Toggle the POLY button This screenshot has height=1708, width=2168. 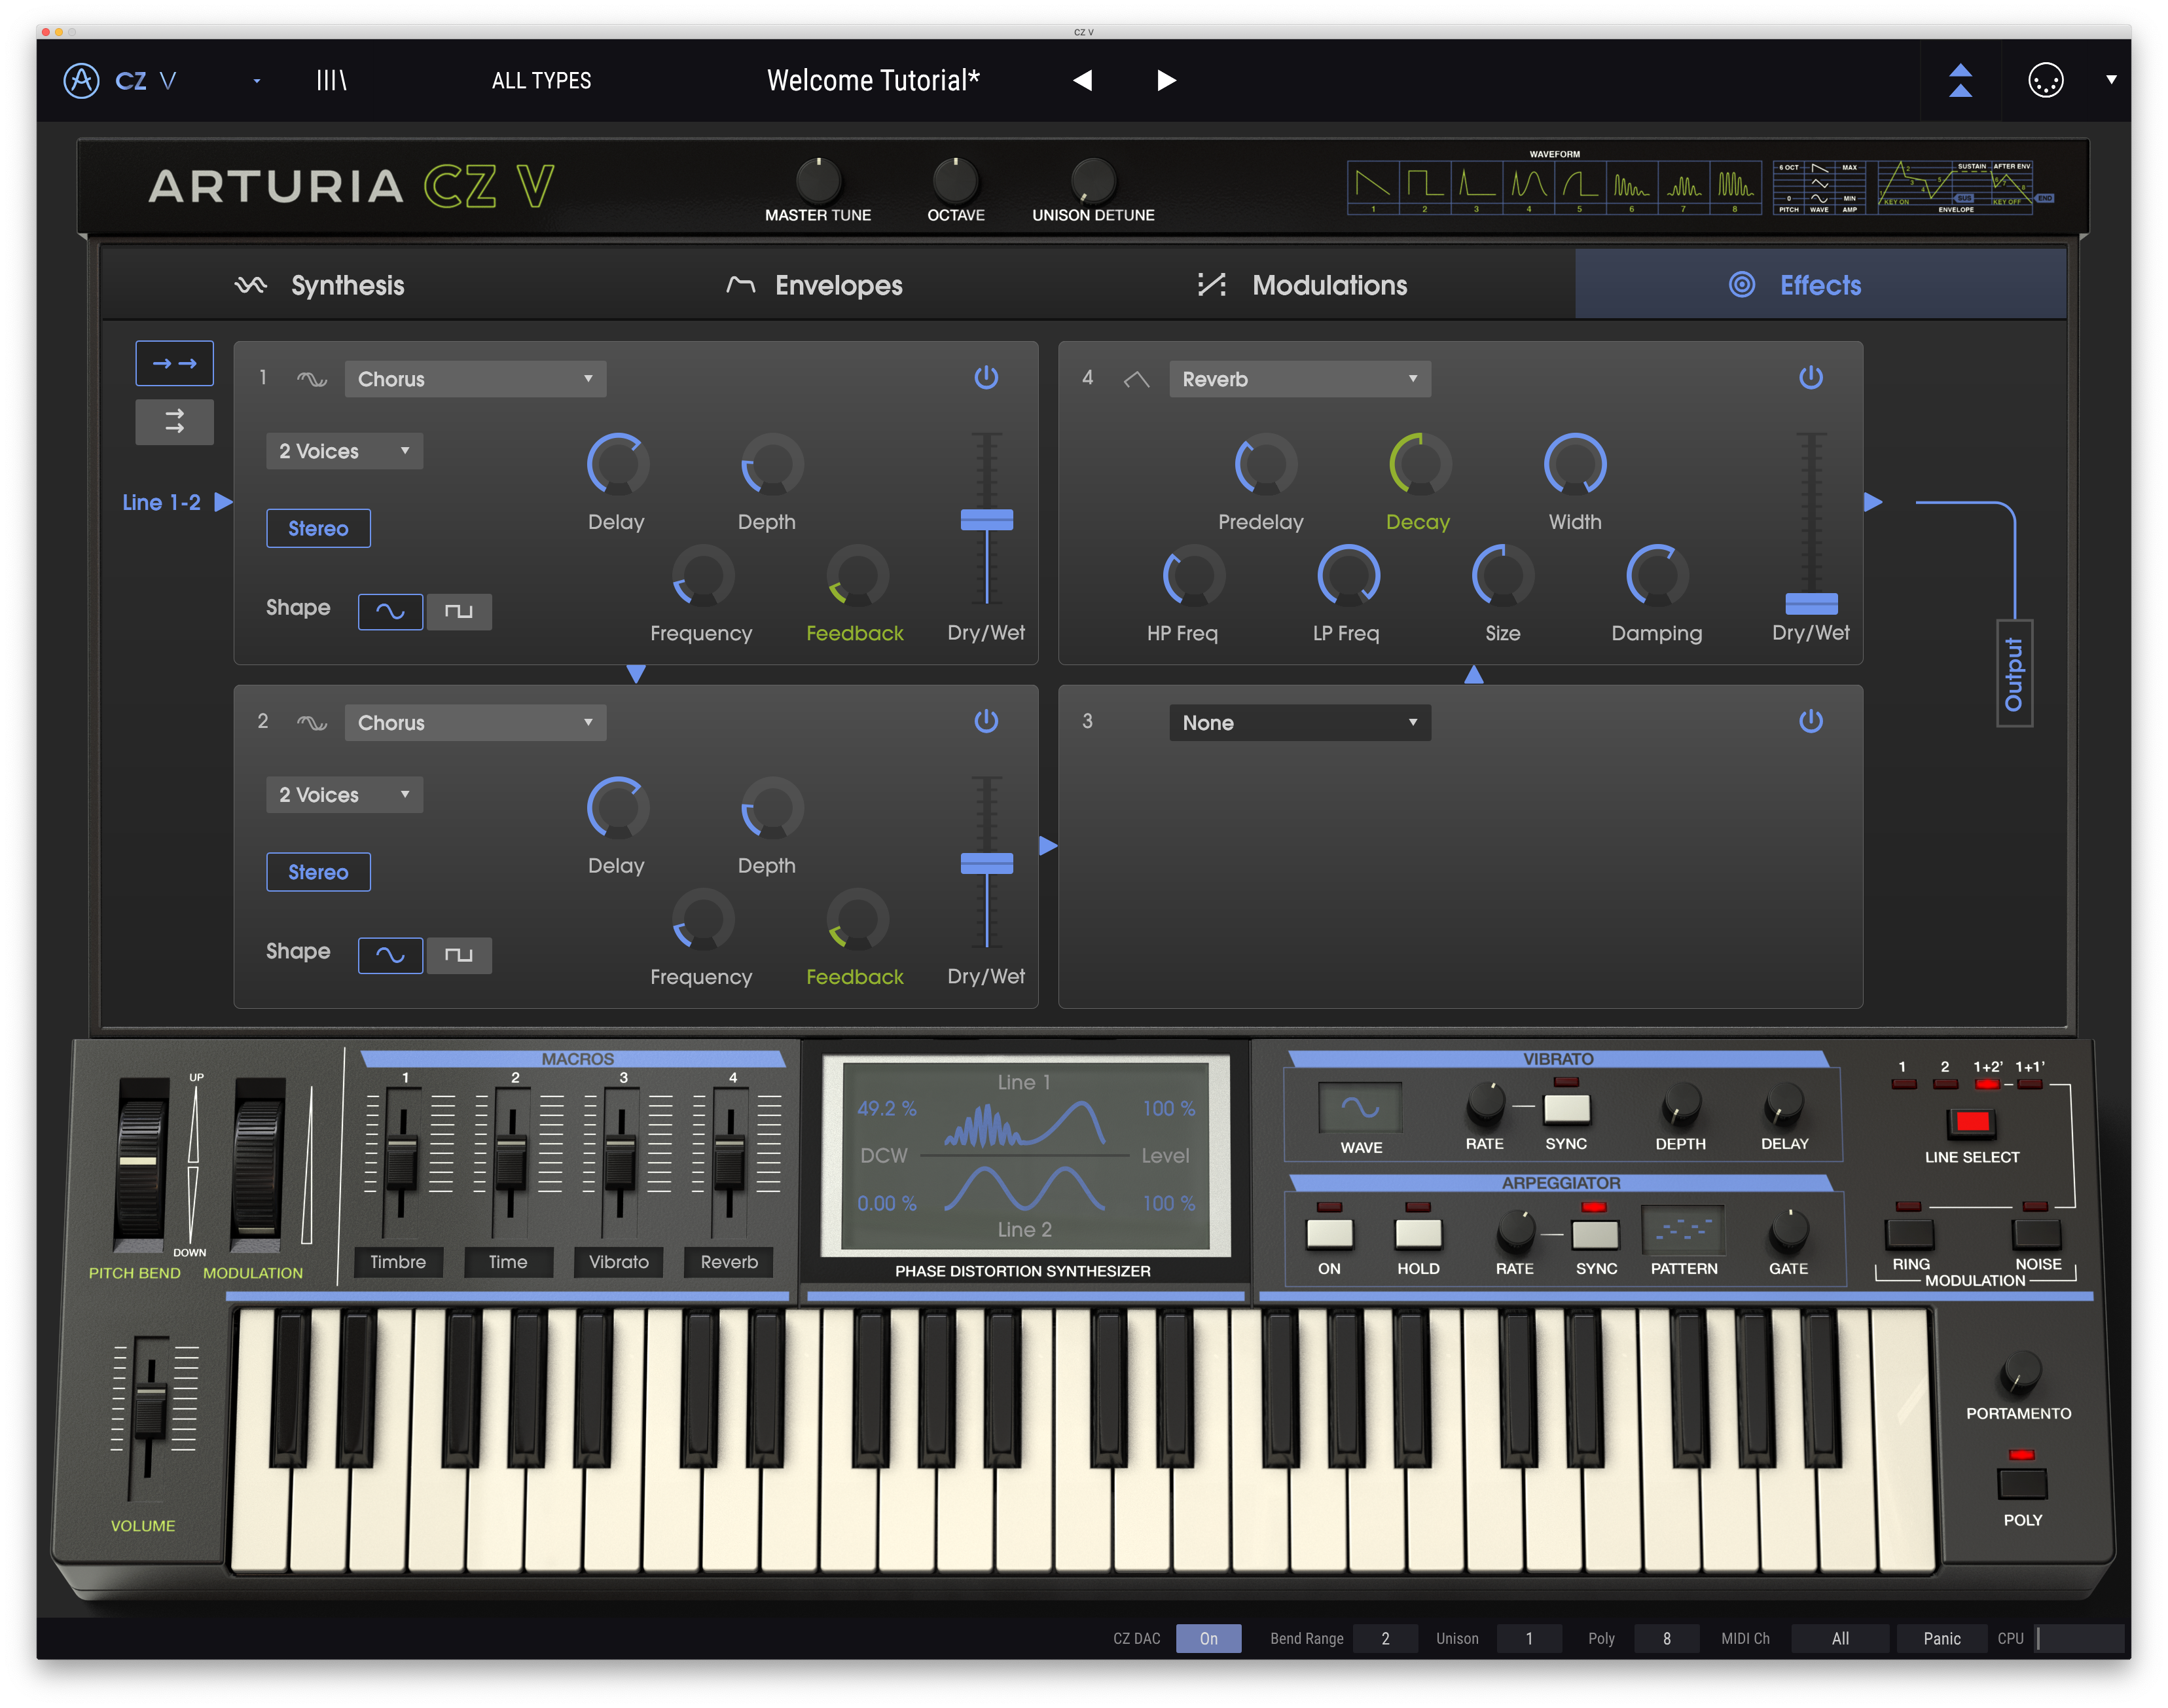pos(2021,1483)
